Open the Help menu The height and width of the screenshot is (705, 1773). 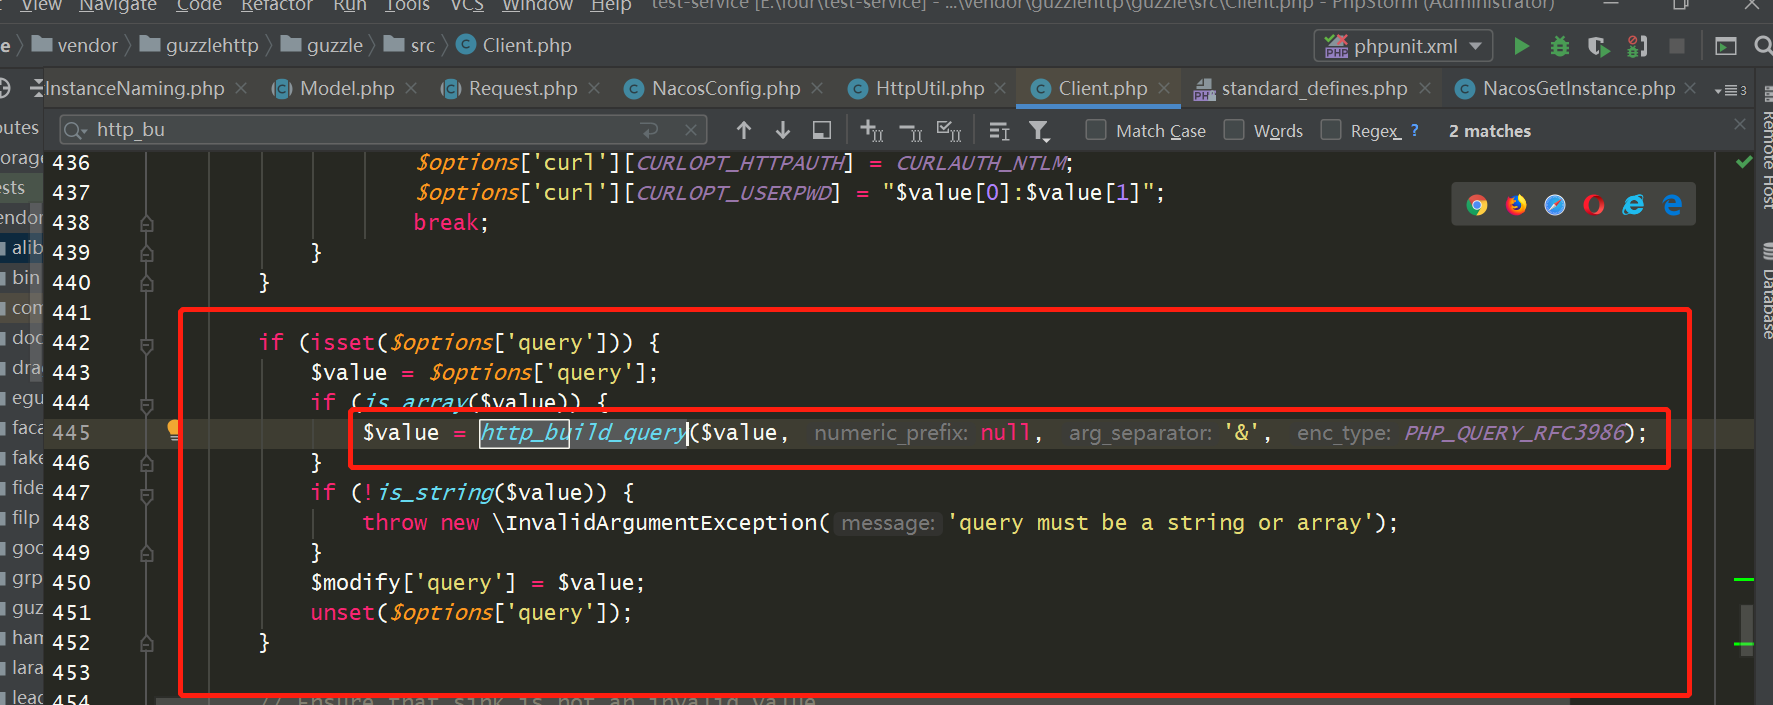[x=611, y=6]
